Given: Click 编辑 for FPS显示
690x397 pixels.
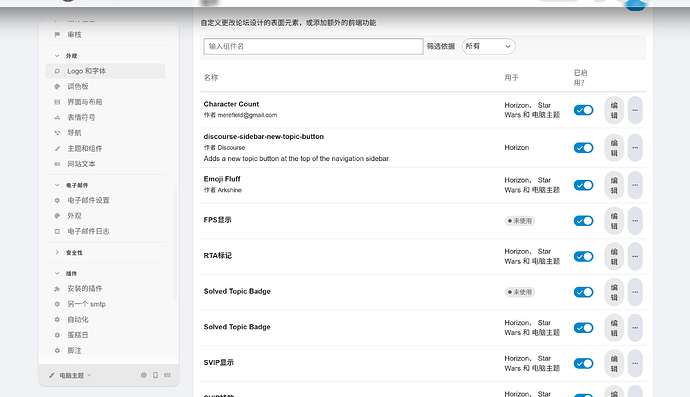Looking at the screenshot, I should pyautogui.click(x=614, y=221).
